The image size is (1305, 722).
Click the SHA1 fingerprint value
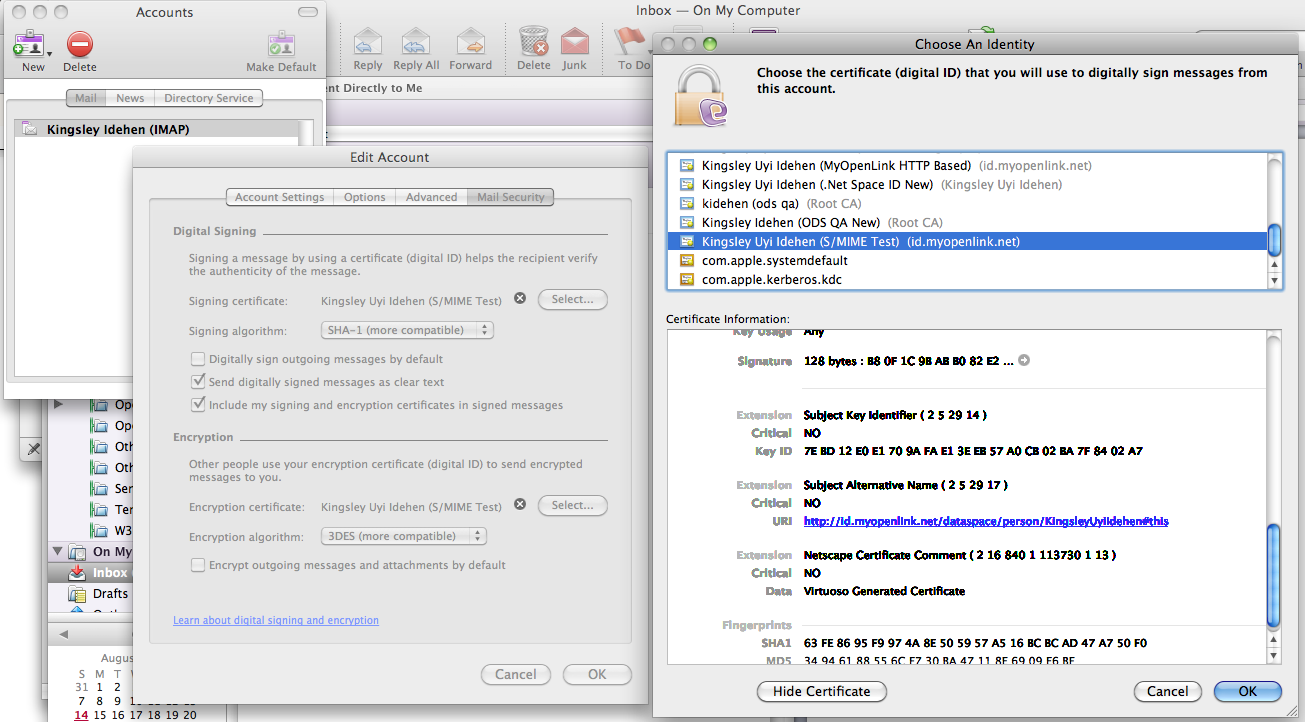(x=975, y=643)
